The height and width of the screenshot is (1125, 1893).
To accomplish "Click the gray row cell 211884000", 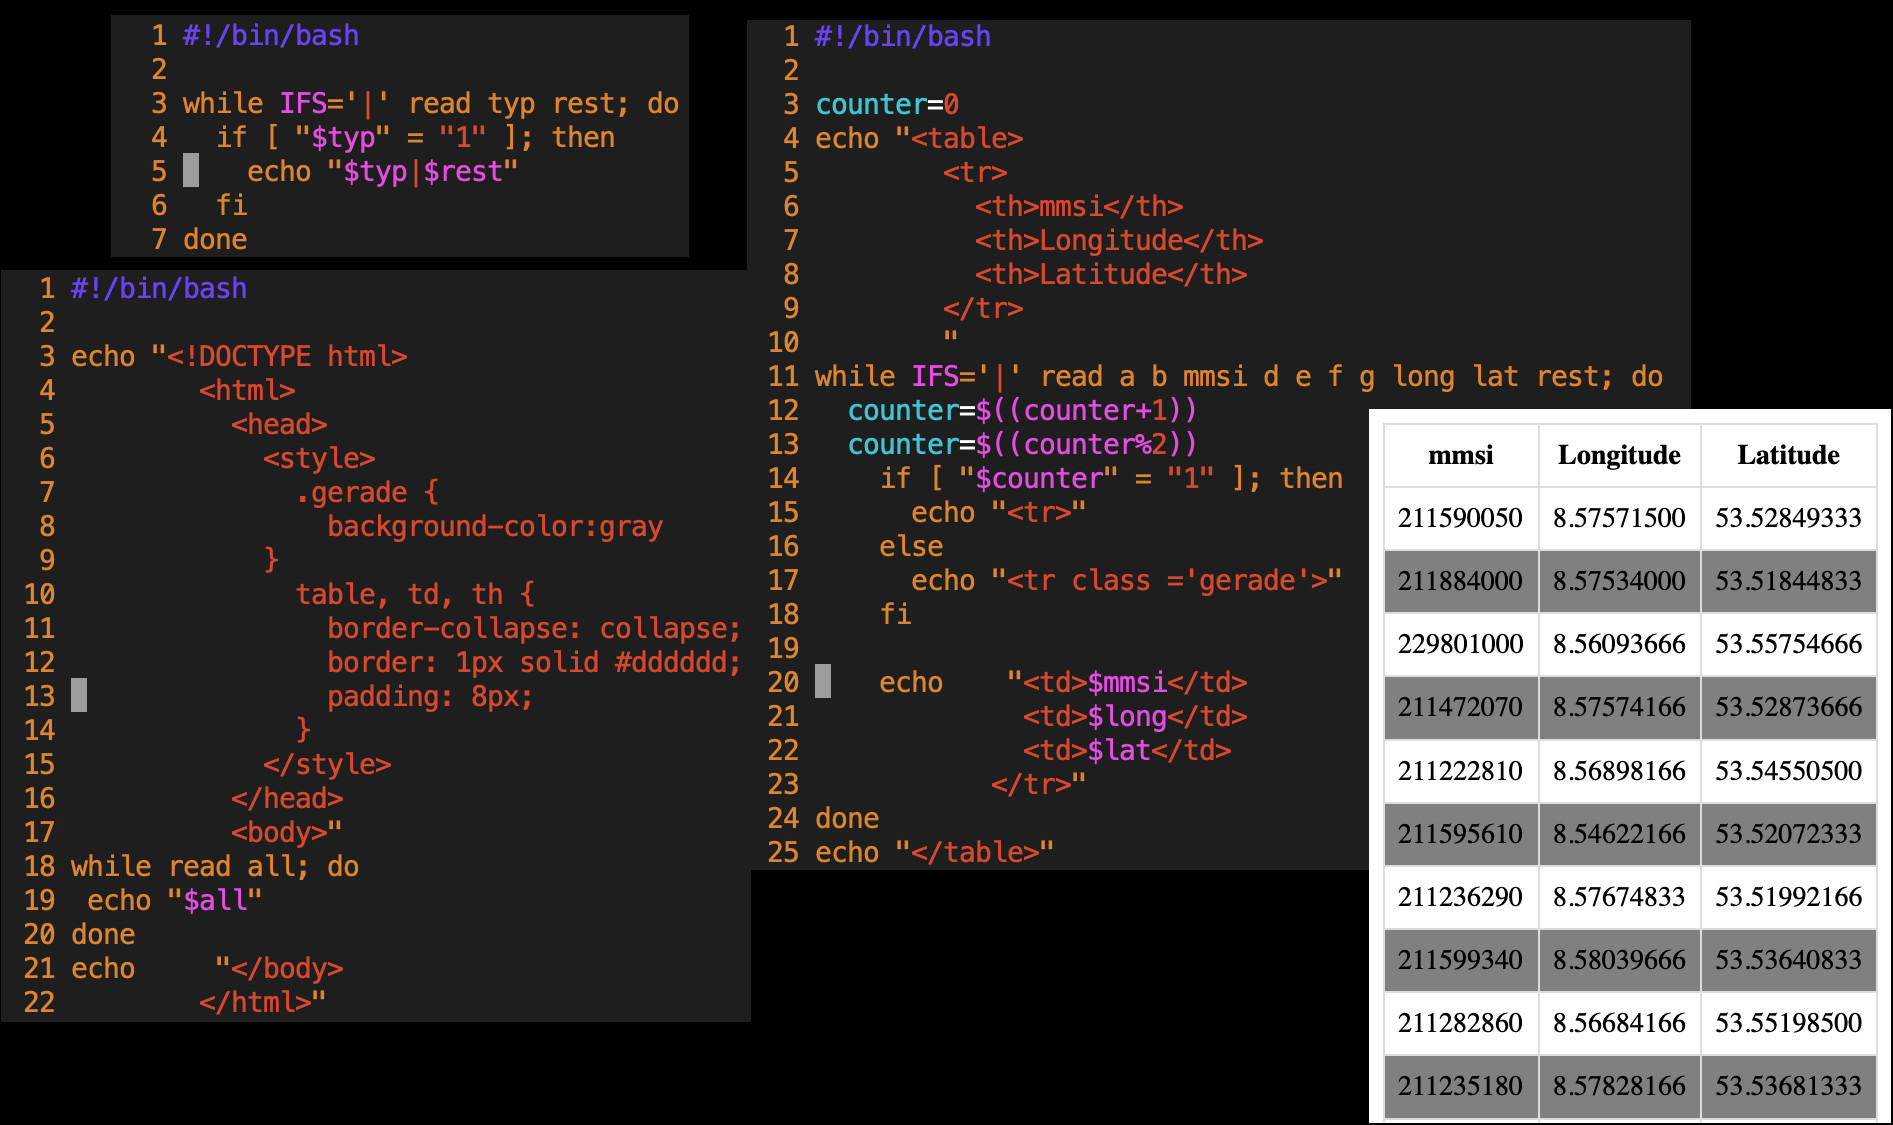I will pos(1460,581).
